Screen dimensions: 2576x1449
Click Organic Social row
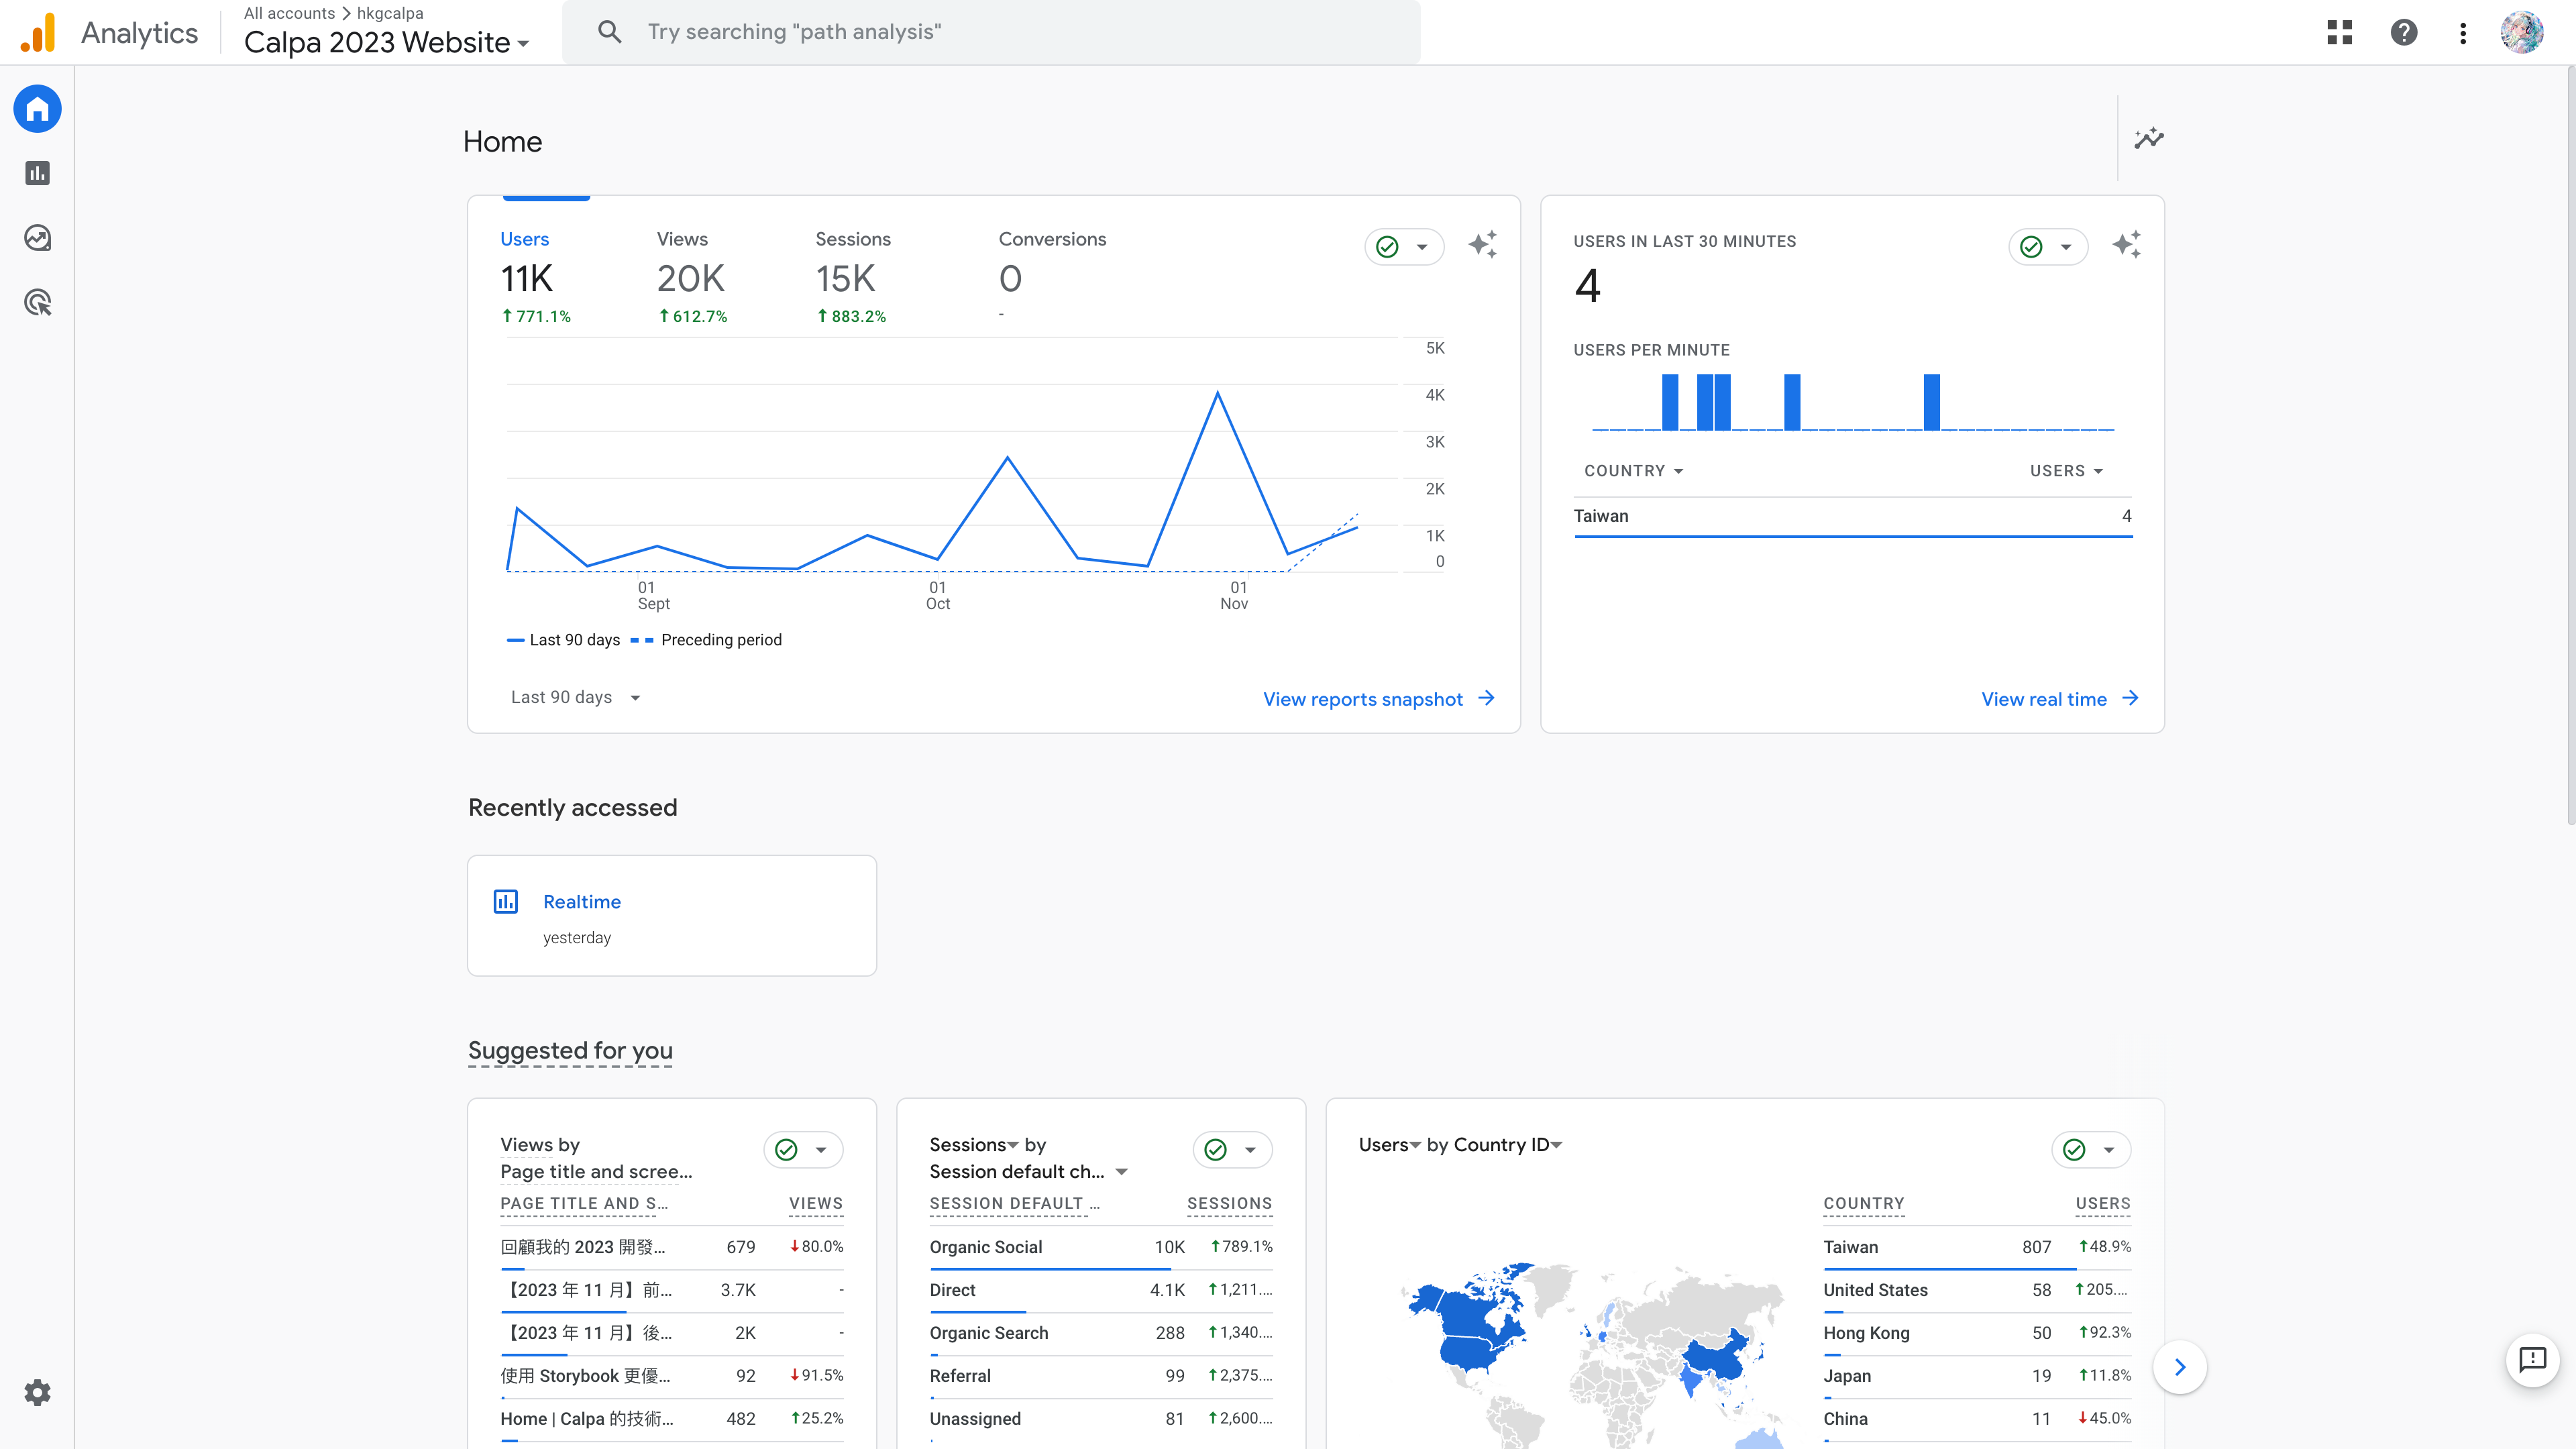pos(1100,1247)
